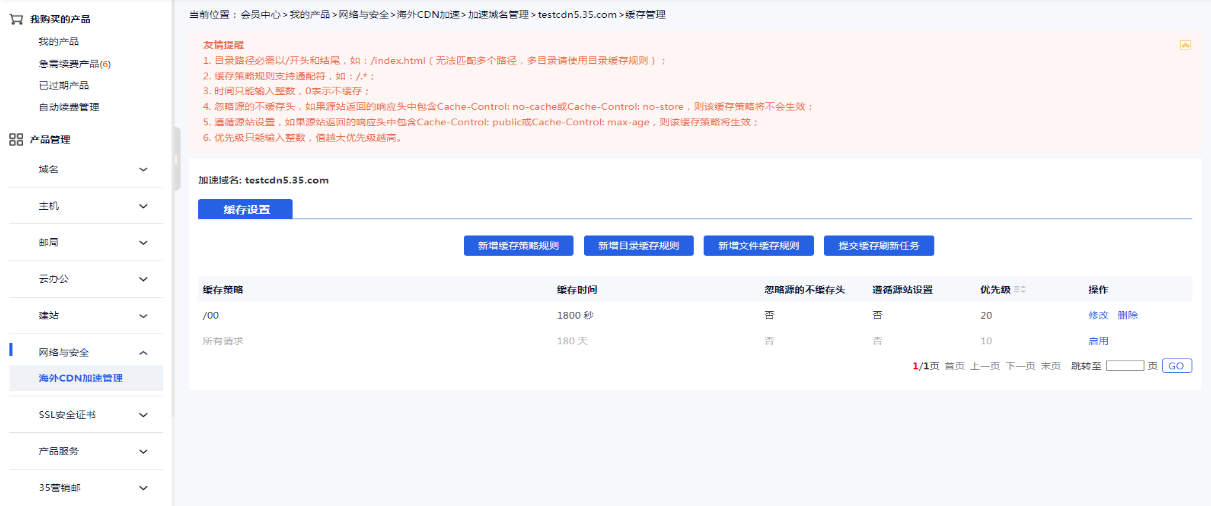Viewport: 1211px width, 506px height.
Task: Expand the 主机 sidebar section
Action: [x=143, y=206]
